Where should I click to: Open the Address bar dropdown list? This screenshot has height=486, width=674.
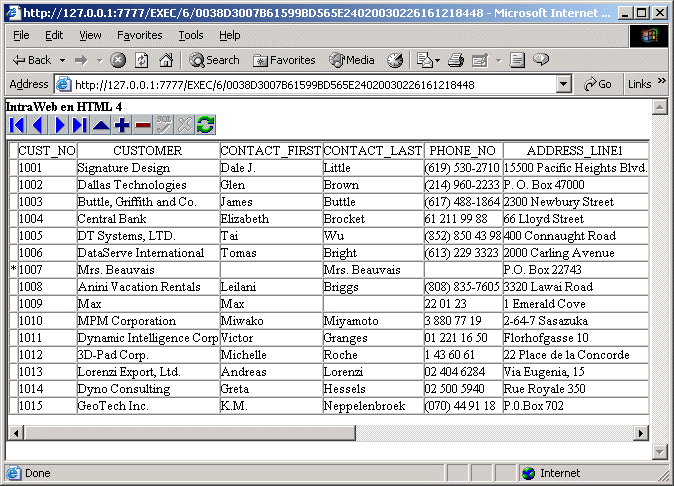pyautogui.click(x=564, y=84)
